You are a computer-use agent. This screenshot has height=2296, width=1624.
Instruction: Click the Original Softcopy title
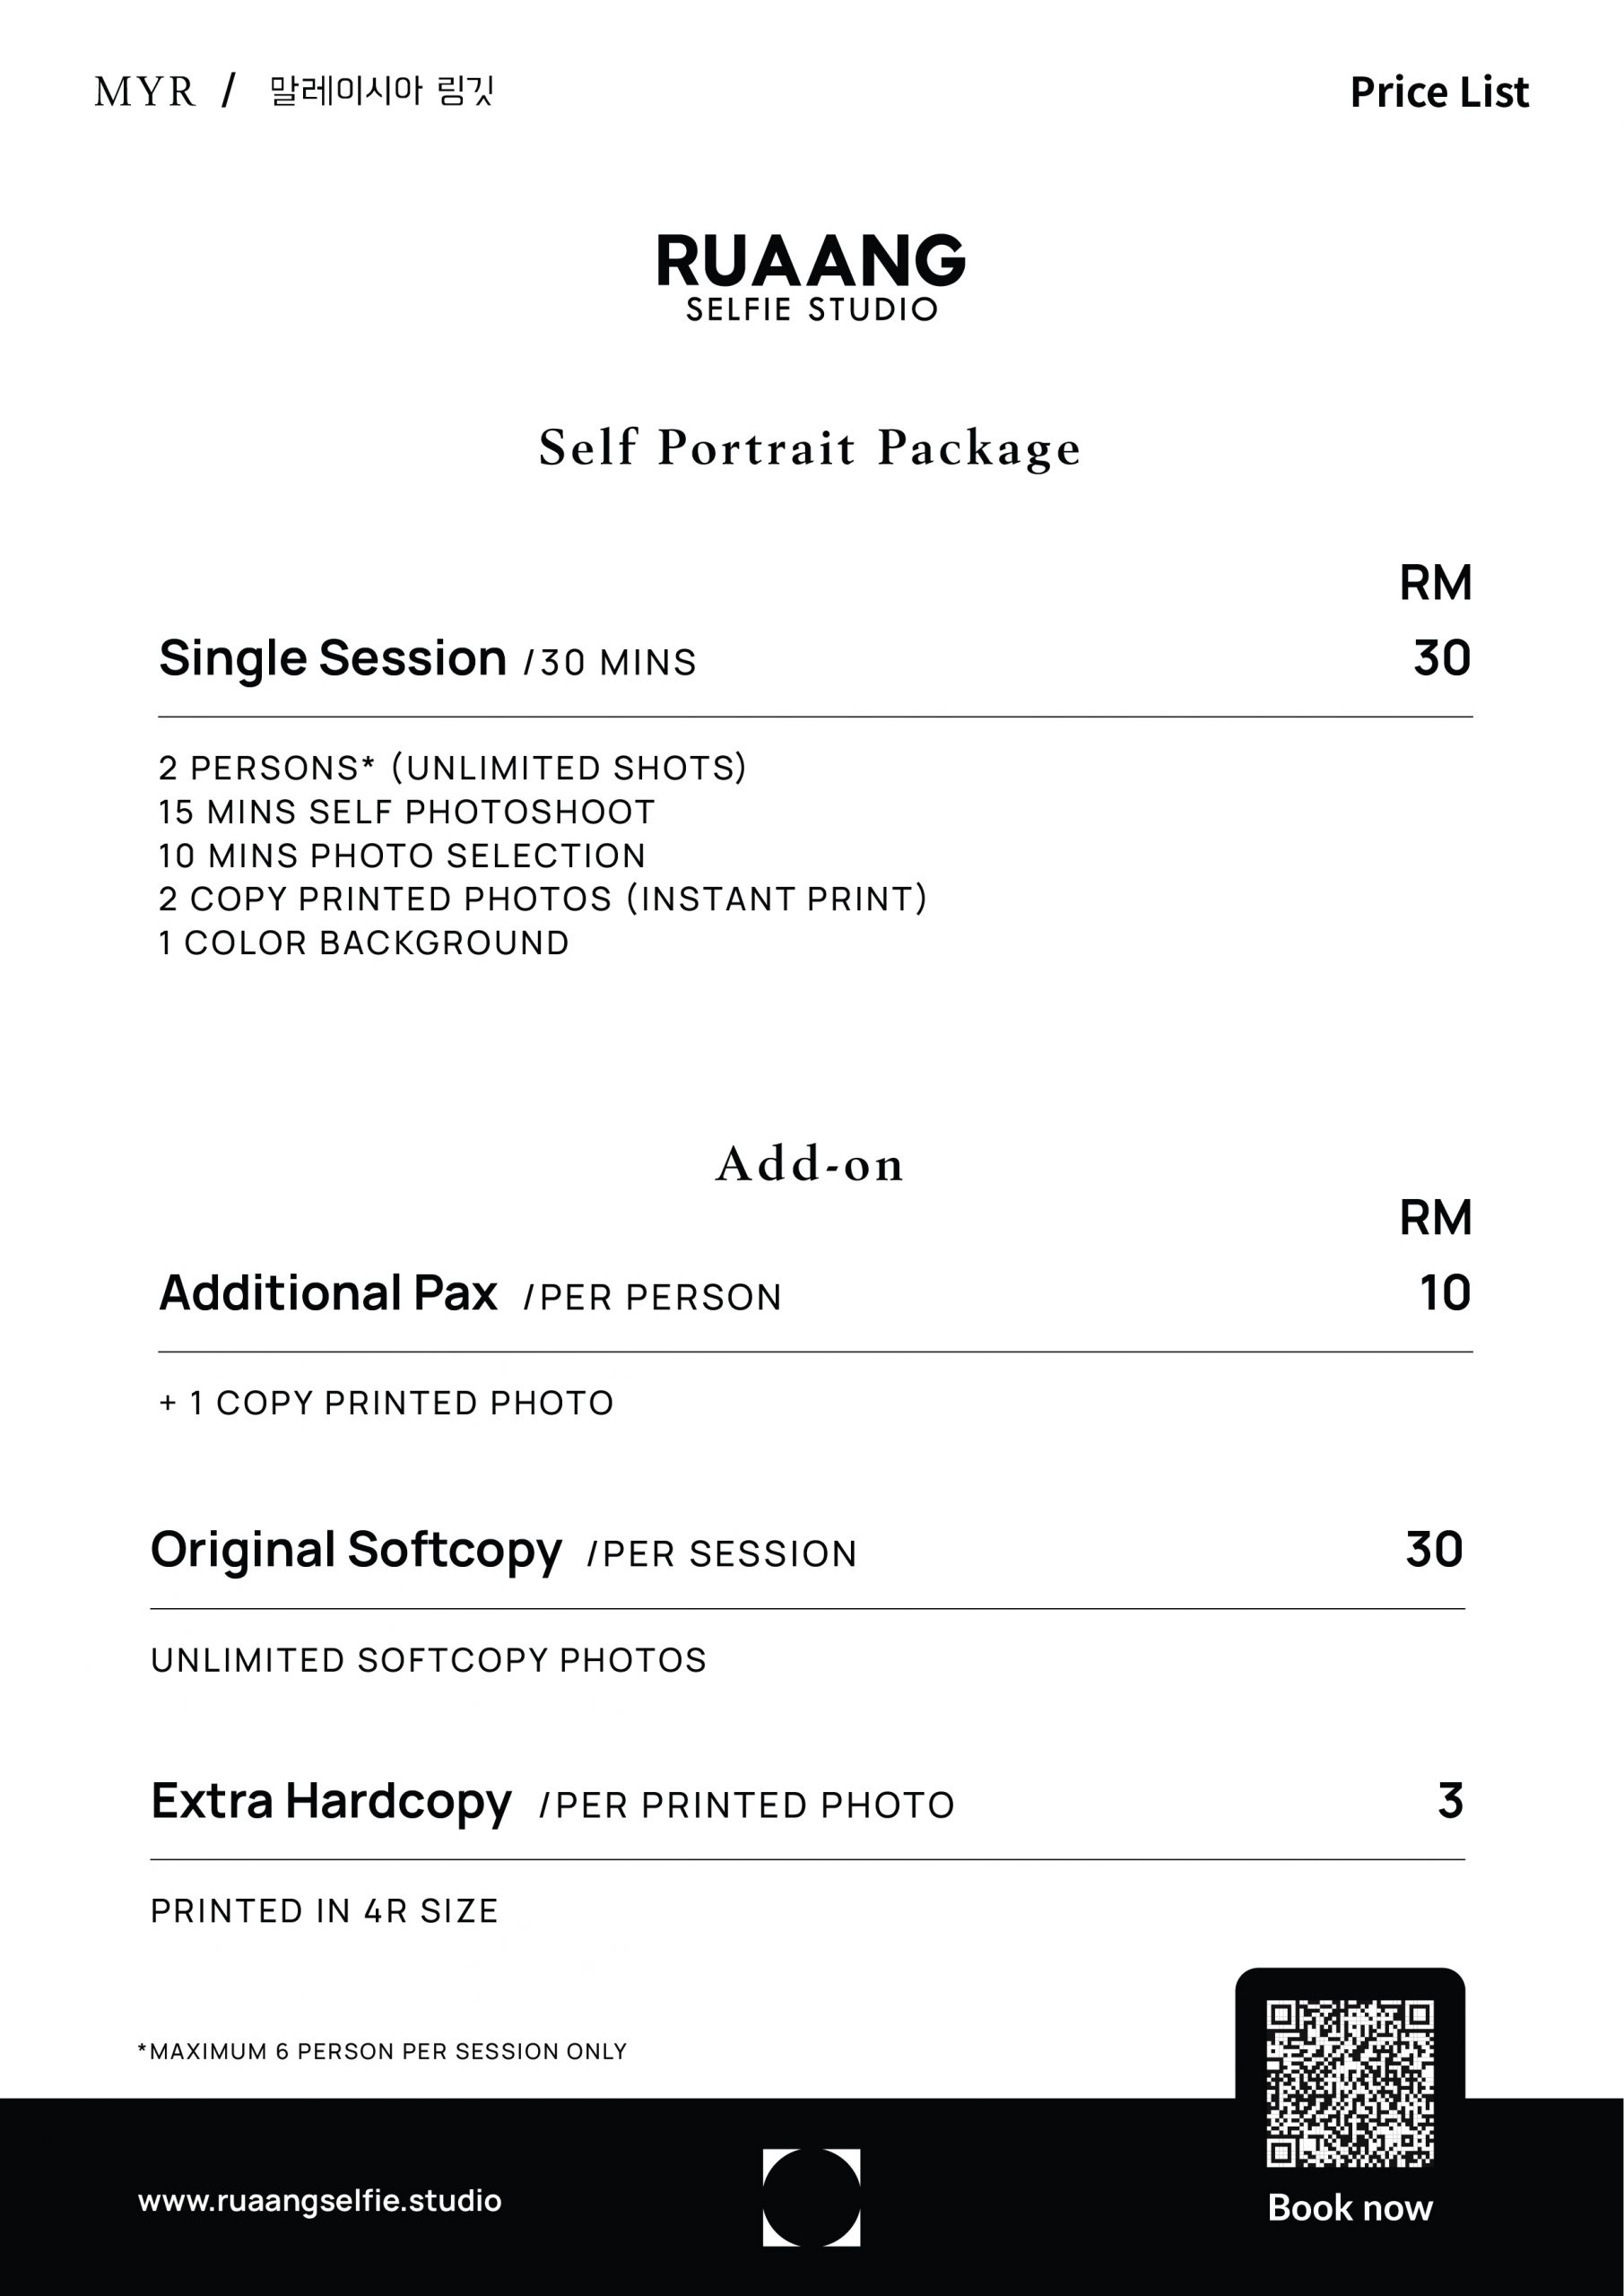tap(356, 1550)
